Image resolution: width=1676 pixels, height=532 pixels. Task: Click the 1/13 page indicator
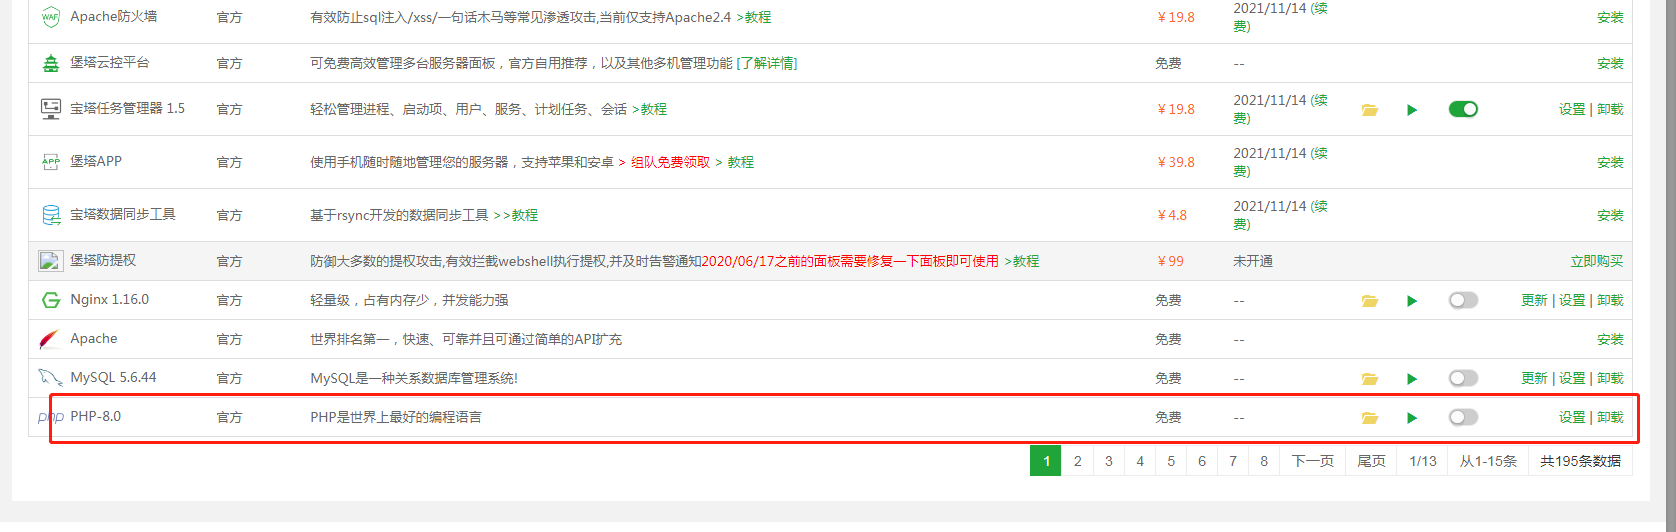click(x=1422, y=461)
